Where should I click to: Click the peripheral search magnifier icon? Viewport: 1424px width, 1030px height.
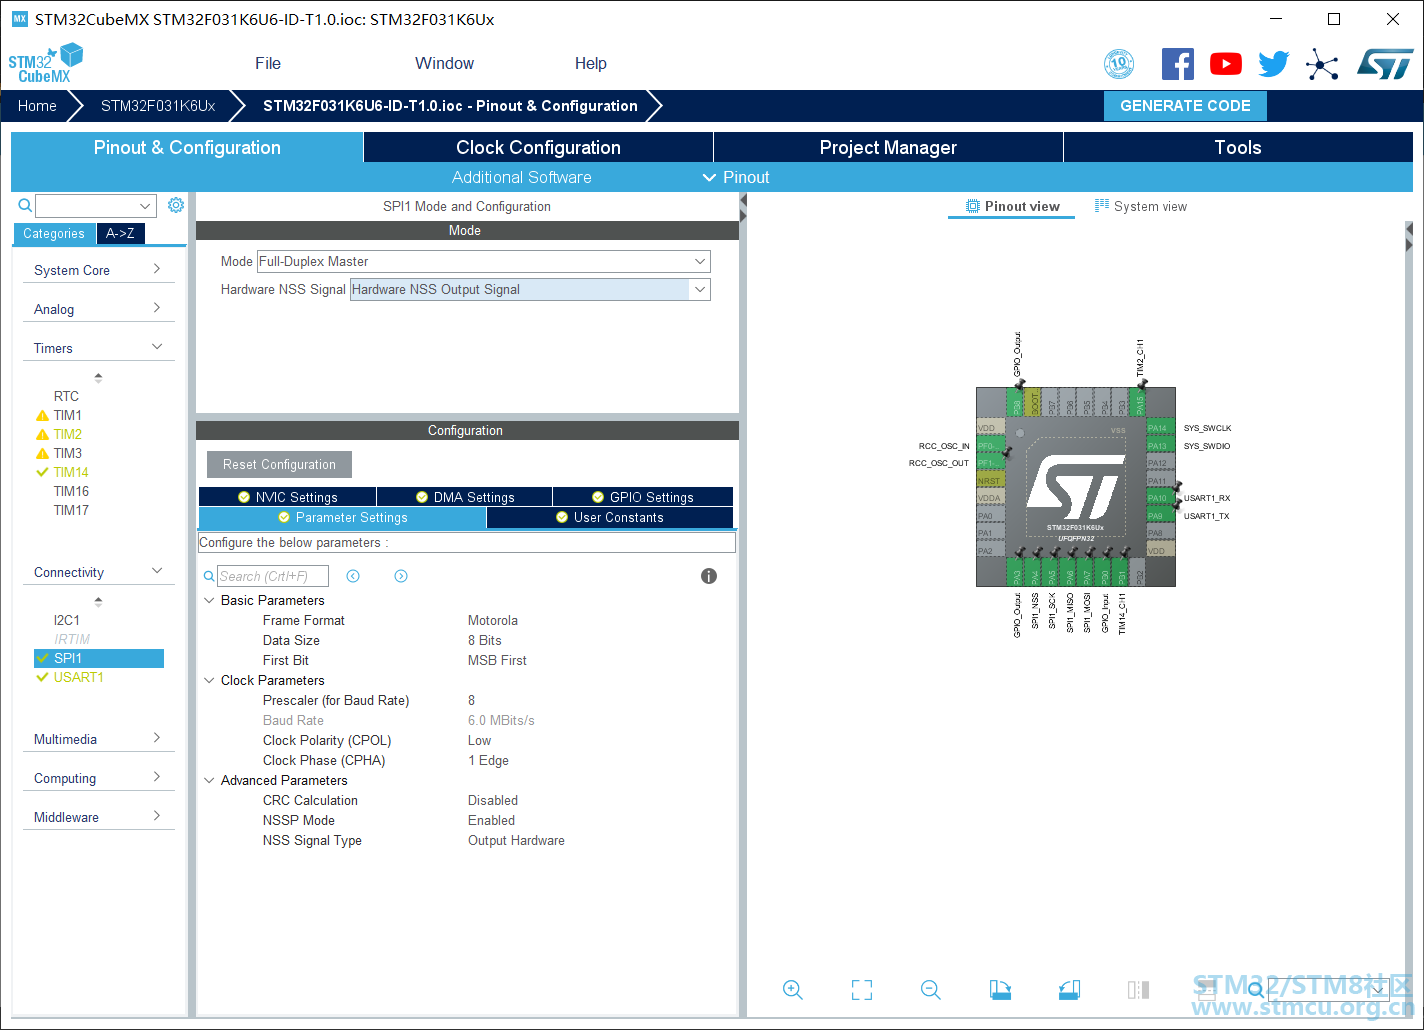(x=26, y=205)
